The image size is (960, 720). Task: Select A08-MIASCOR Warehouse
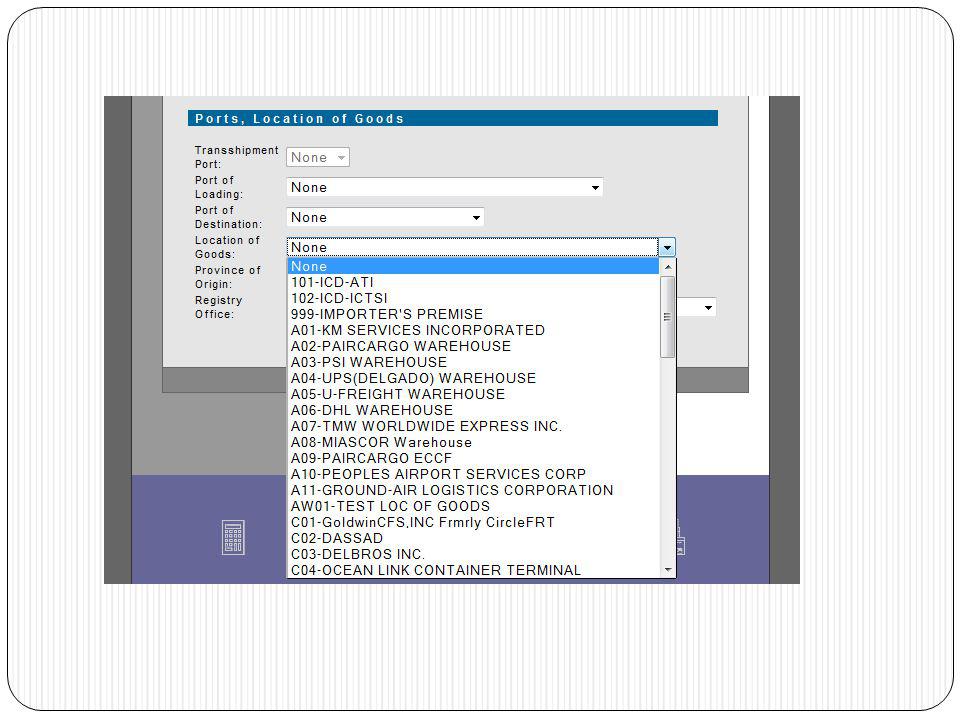pyautogui.click(x=473, y=442)
